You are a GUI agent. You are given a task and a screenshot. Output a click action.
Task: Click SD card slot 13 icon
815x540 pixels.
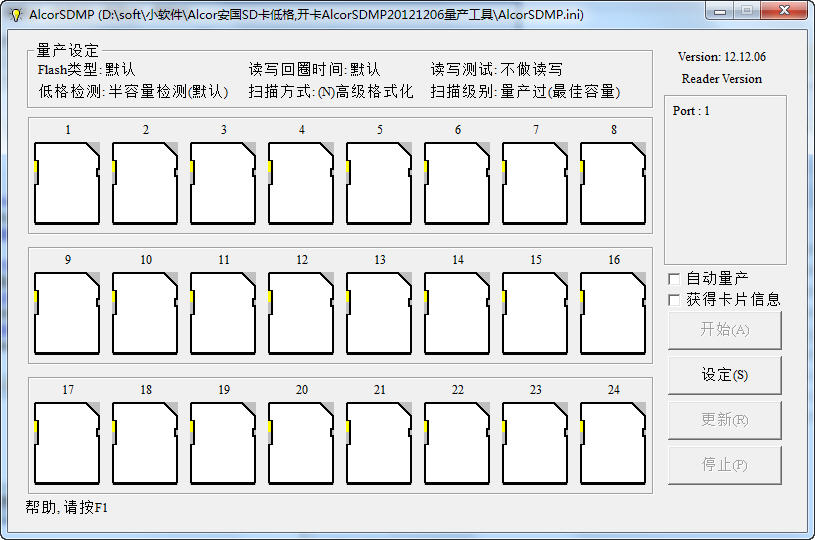pyautogui.click(x=379, y=313)
